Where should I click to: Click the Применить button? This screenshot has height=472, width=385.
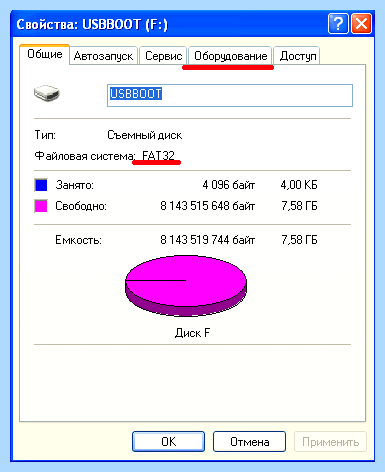[330, 442]
